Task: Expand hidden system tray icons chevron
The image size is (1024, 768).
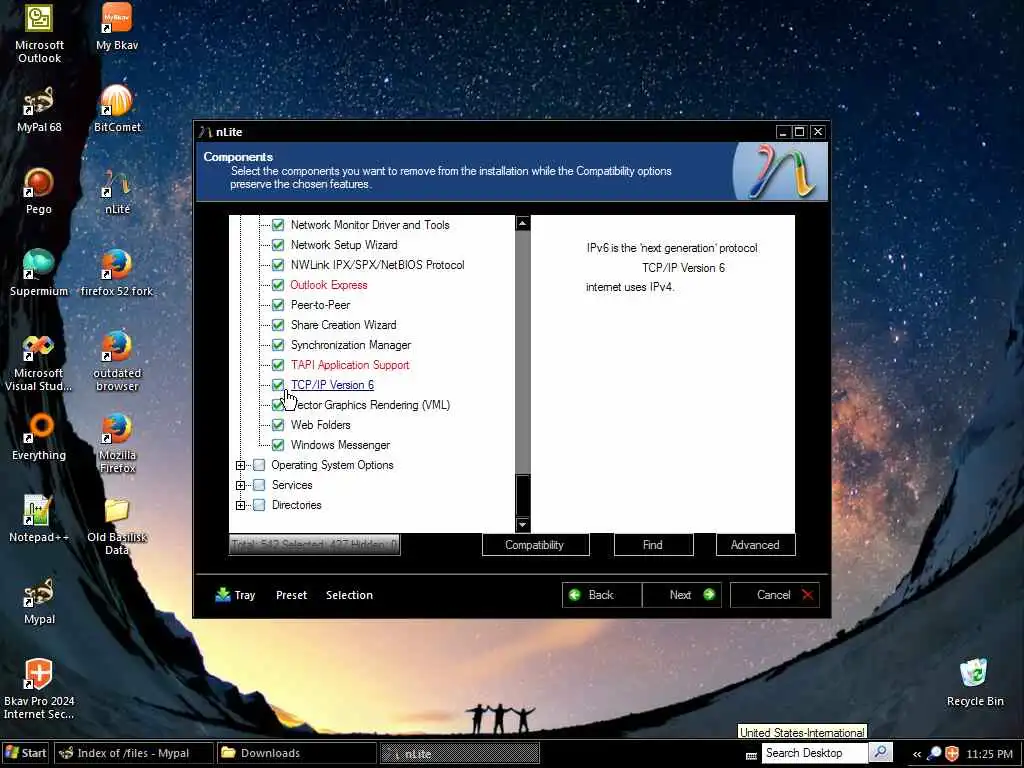Action: pyautogui.click(x=917, y=754)
